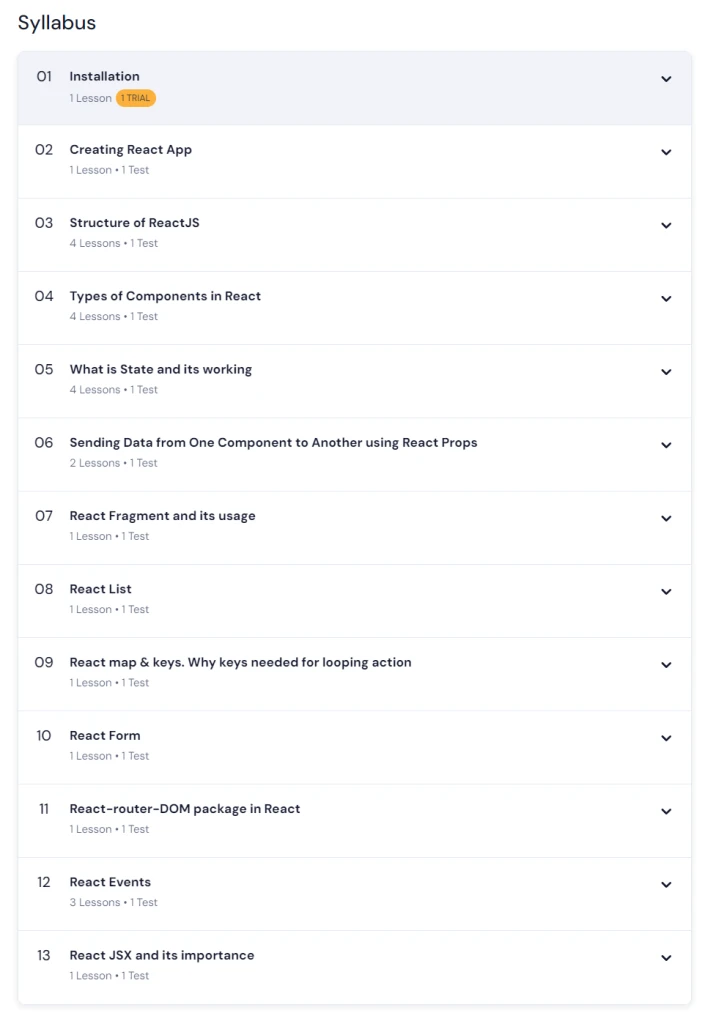Click the 1 TRIAL badge
This screenshot has width=705, height=1024.
[136, 98]
